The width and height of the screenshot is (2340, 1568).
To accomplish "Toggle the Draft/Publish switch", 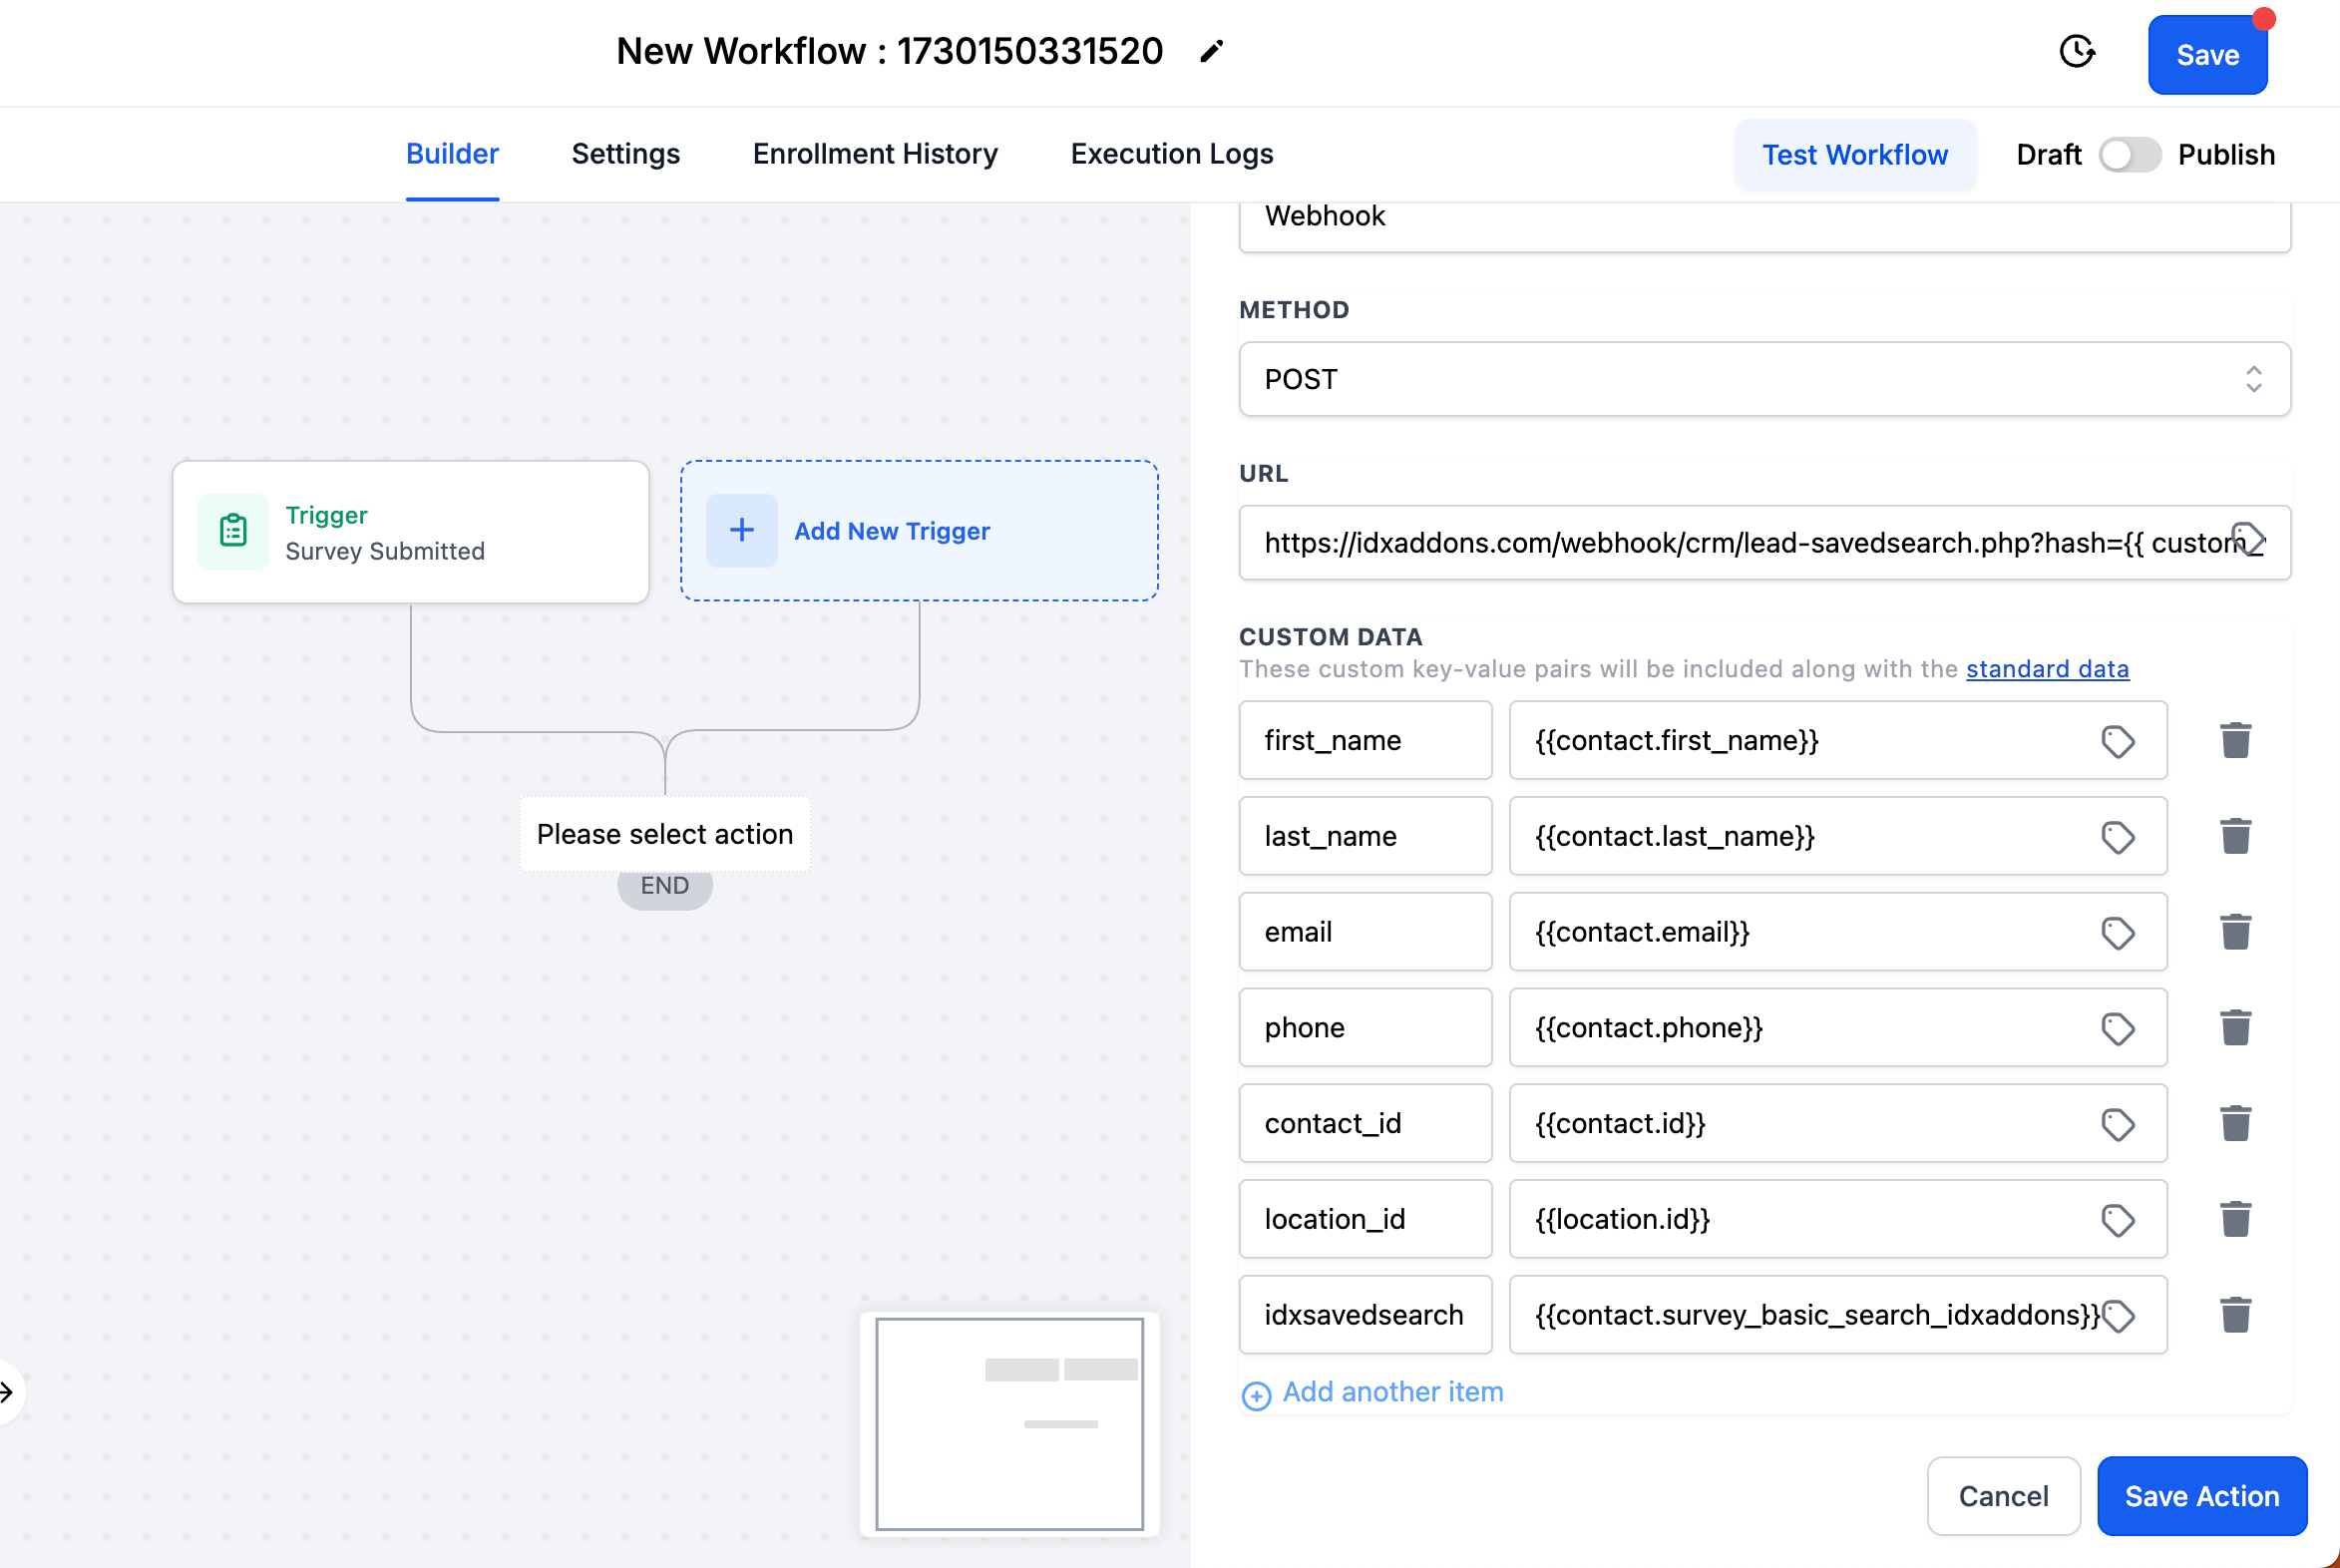I will 2129,155.
